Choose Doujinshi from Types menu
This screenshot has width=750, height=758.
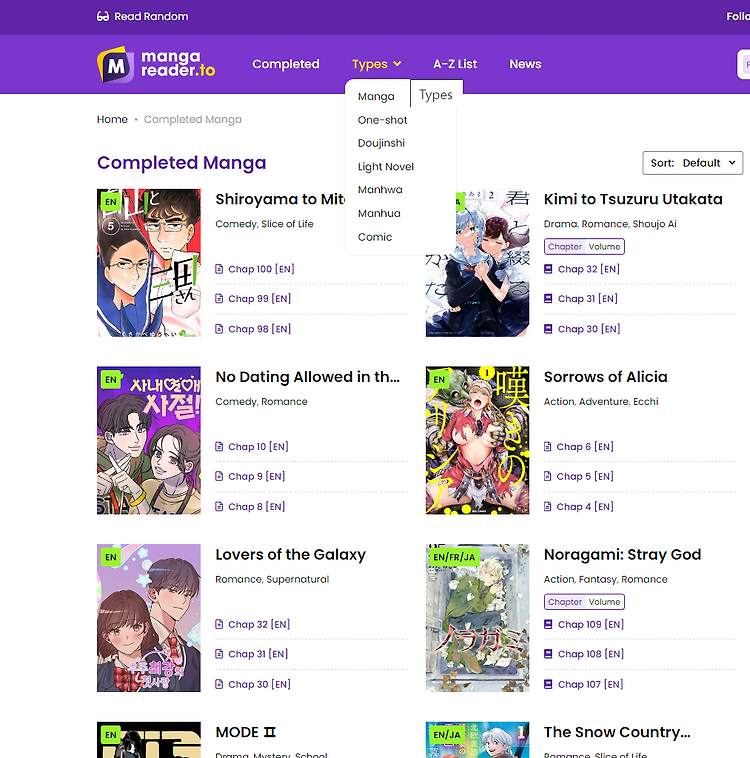(x=381, y=144)
